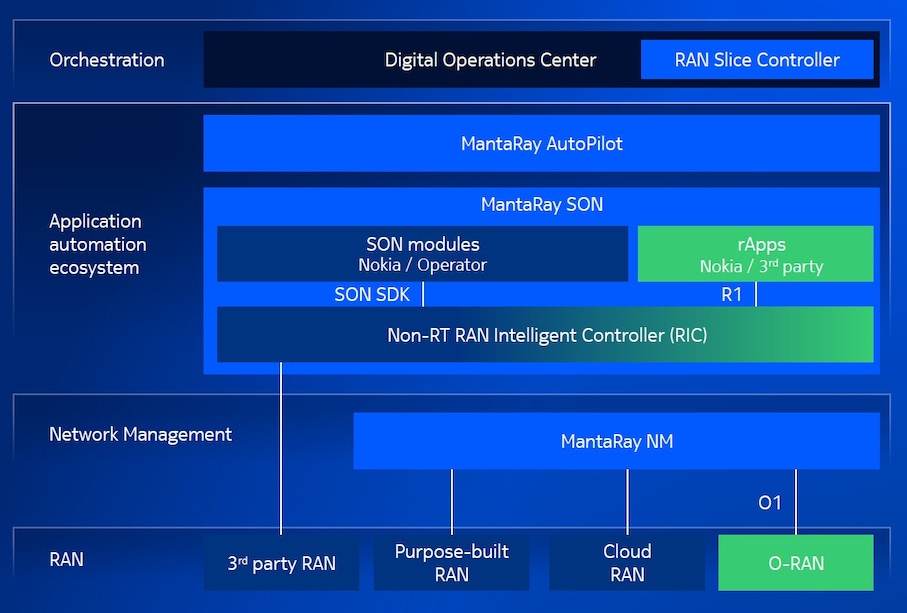The image size is (907, 613).
Task: Select the "SON modules Nokia / Operator" box
Action: [422, 254]
